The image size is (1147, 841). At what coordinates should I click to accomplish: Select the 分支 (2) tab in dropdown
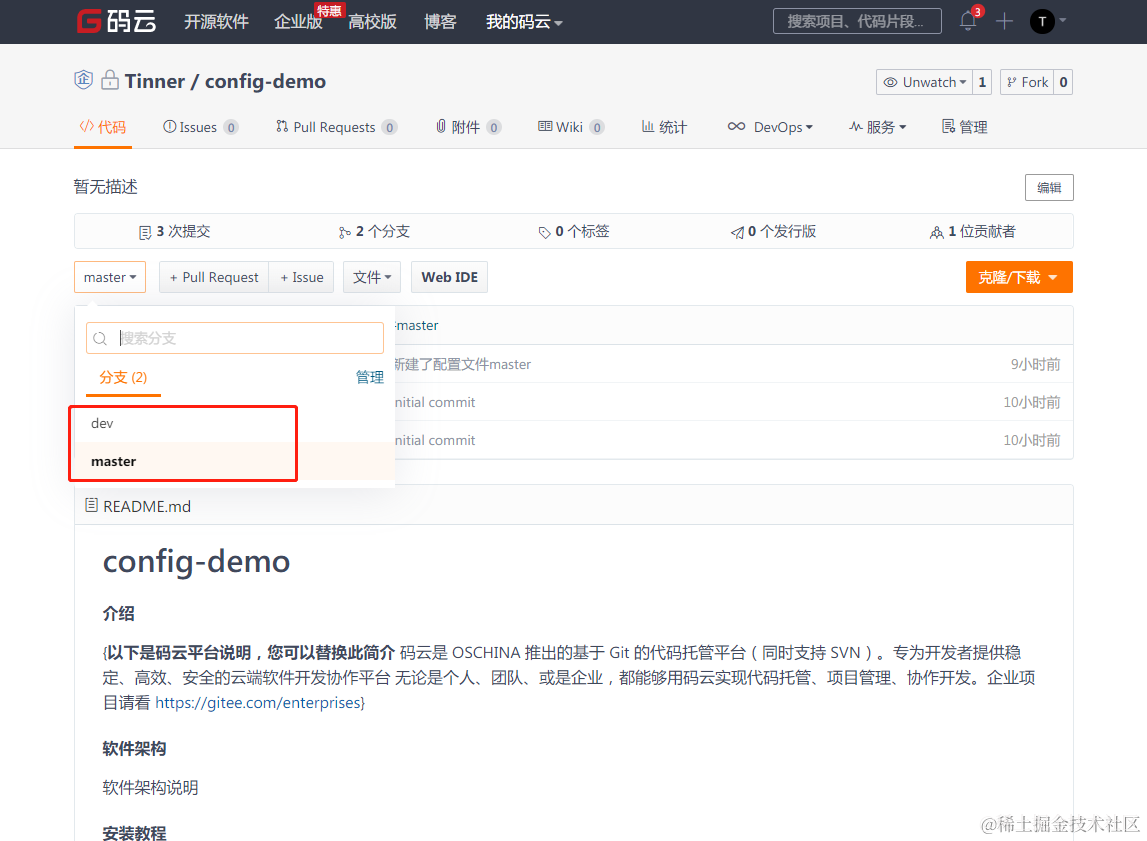123,377
